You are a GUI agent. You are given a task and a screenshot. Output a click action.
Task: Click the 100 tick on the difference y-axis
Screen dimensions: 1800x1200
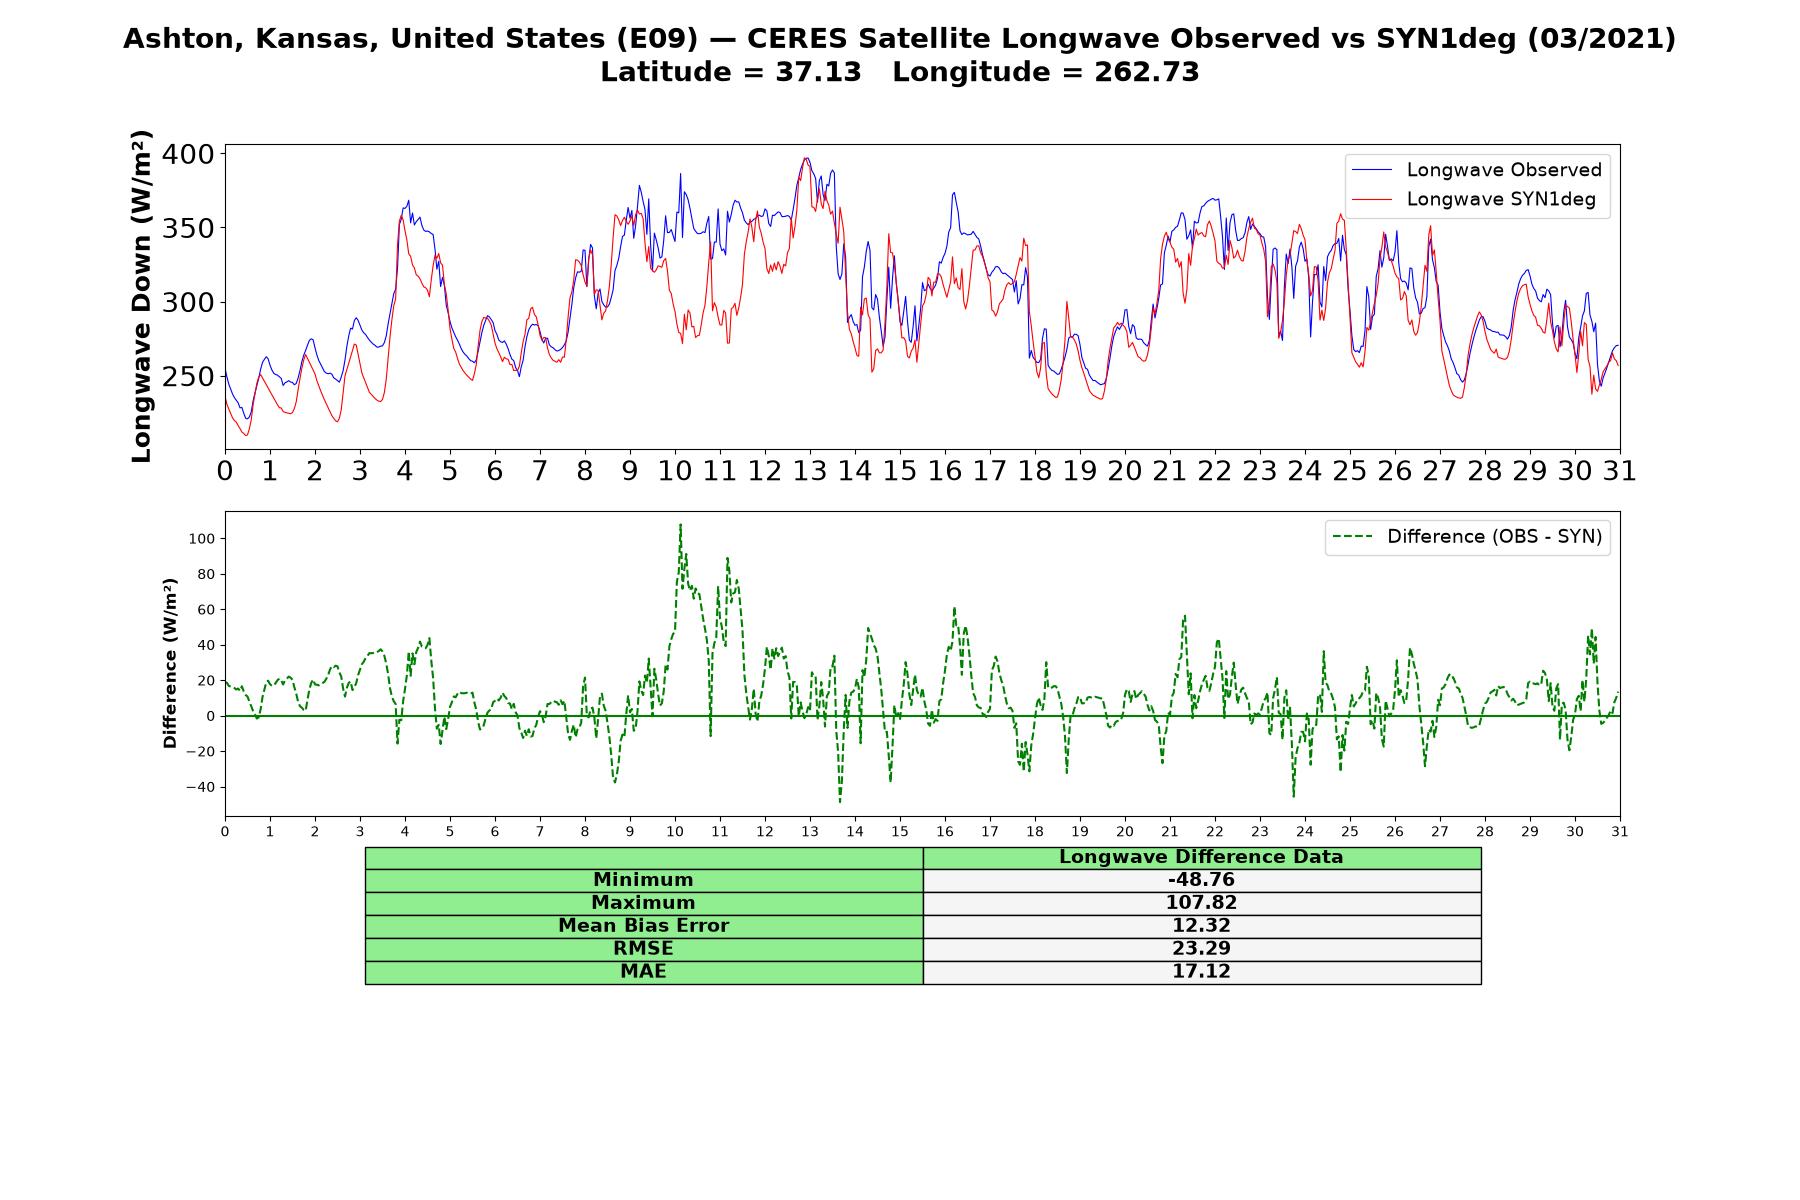point(202,539)
